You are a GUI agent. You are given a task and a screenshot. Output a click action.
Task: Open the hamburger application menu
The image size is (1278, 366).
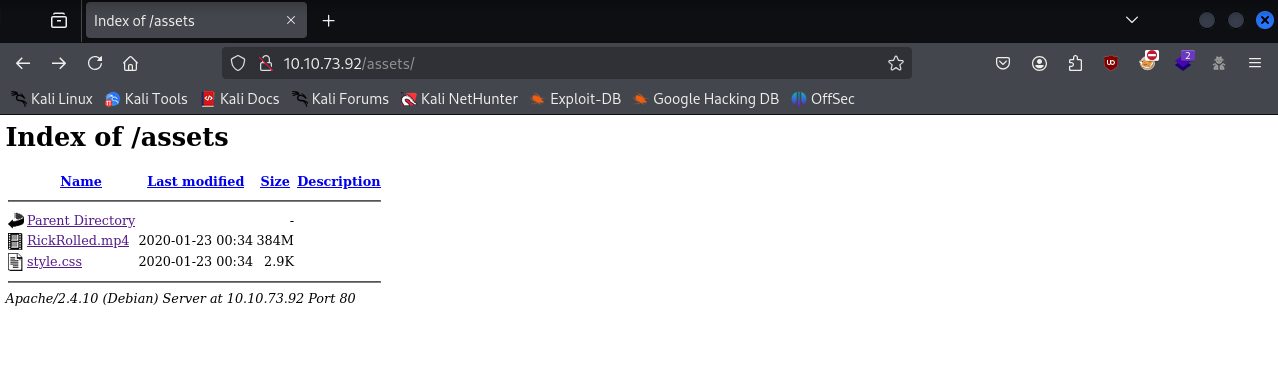pos(1255,63)
